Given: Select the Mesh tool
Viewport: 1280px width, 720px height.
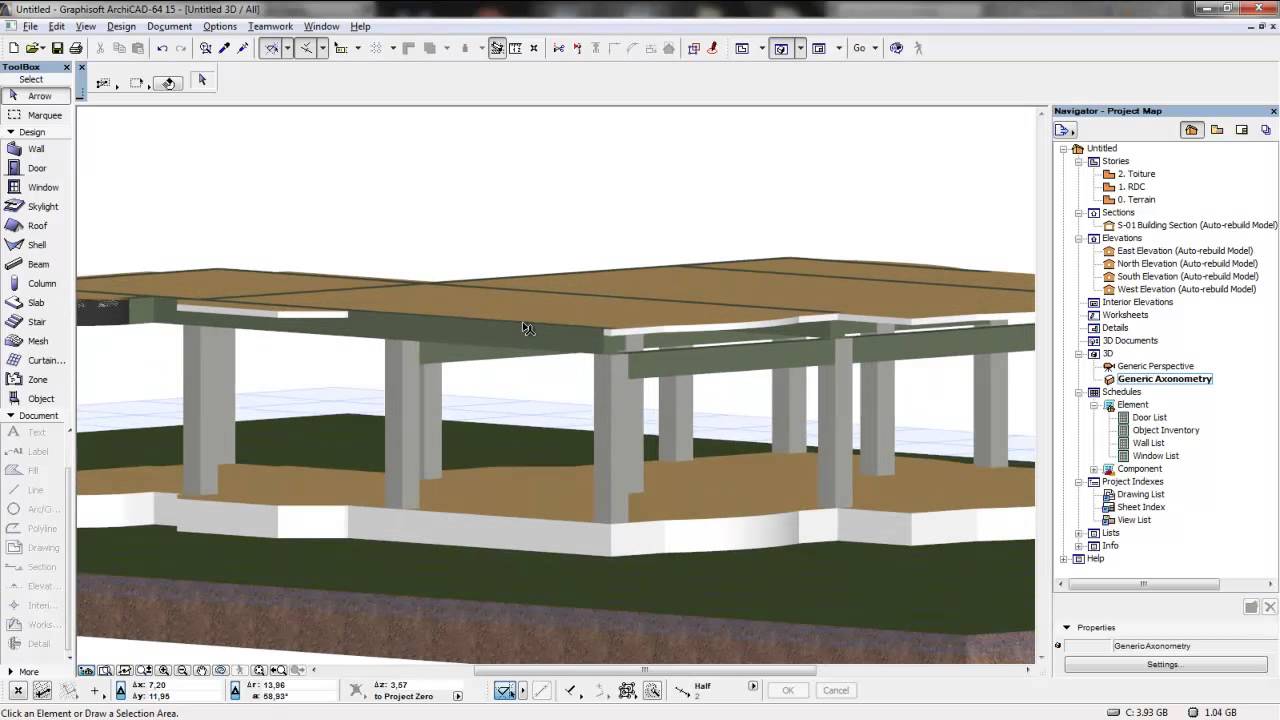Looking at the screenshot, I should tap(36, 341).
